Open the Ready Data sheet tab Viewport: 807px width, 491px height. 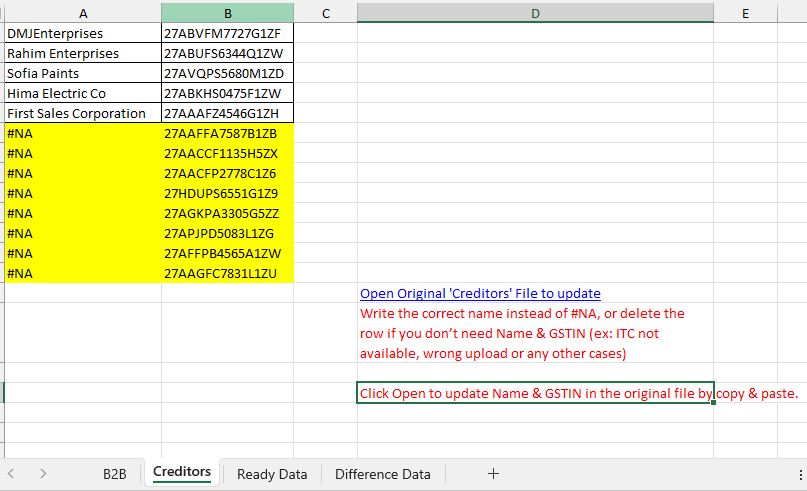click(x=271, y=474)
